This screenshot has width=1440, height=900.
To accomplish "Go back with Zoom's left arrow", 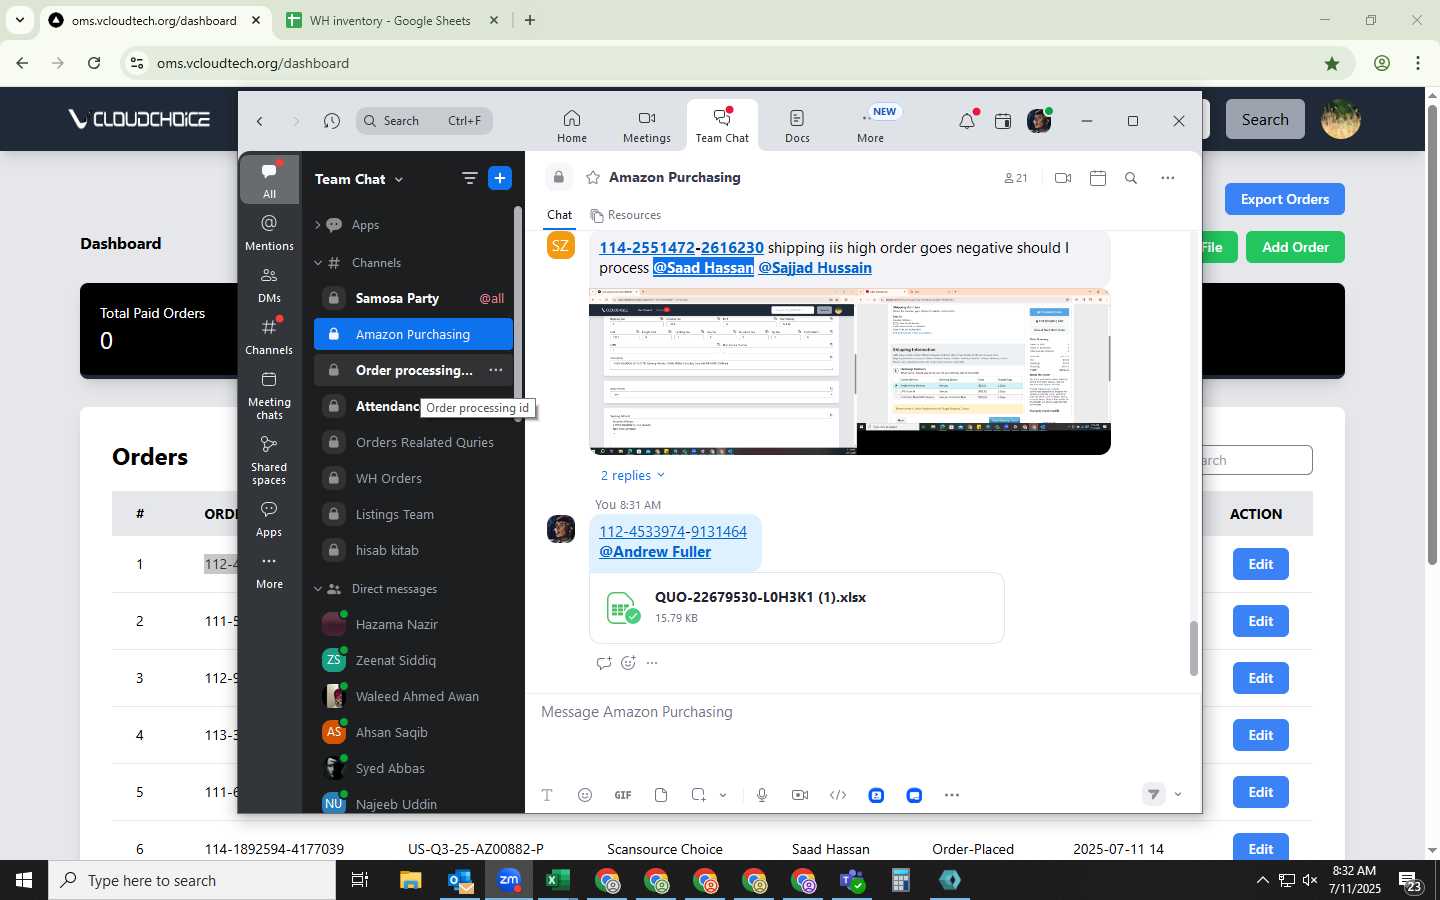I will coord(260,121).
